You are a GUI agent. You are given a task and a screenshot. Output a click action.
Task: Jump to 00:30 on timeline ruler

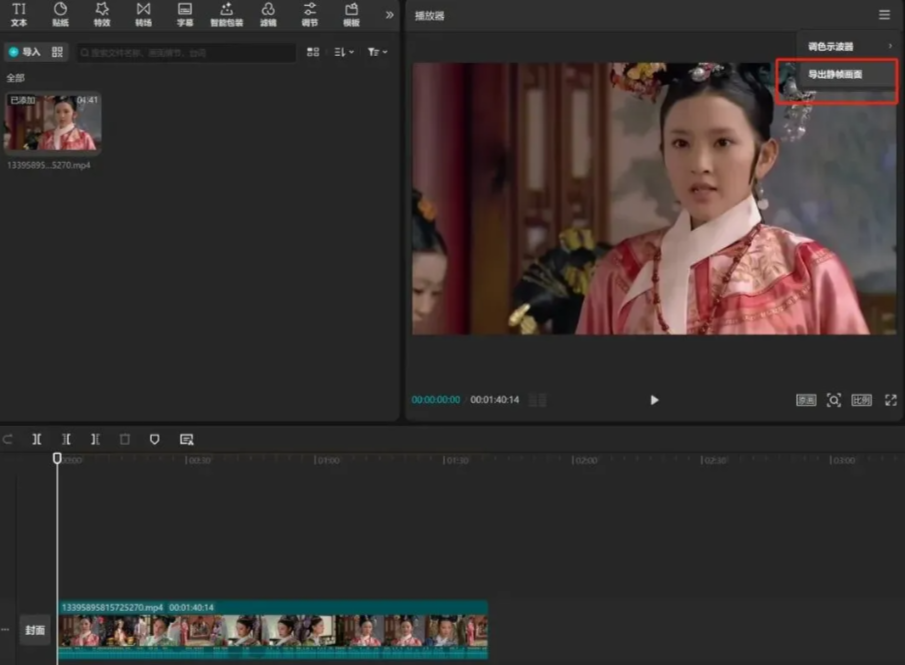point(198,460)
